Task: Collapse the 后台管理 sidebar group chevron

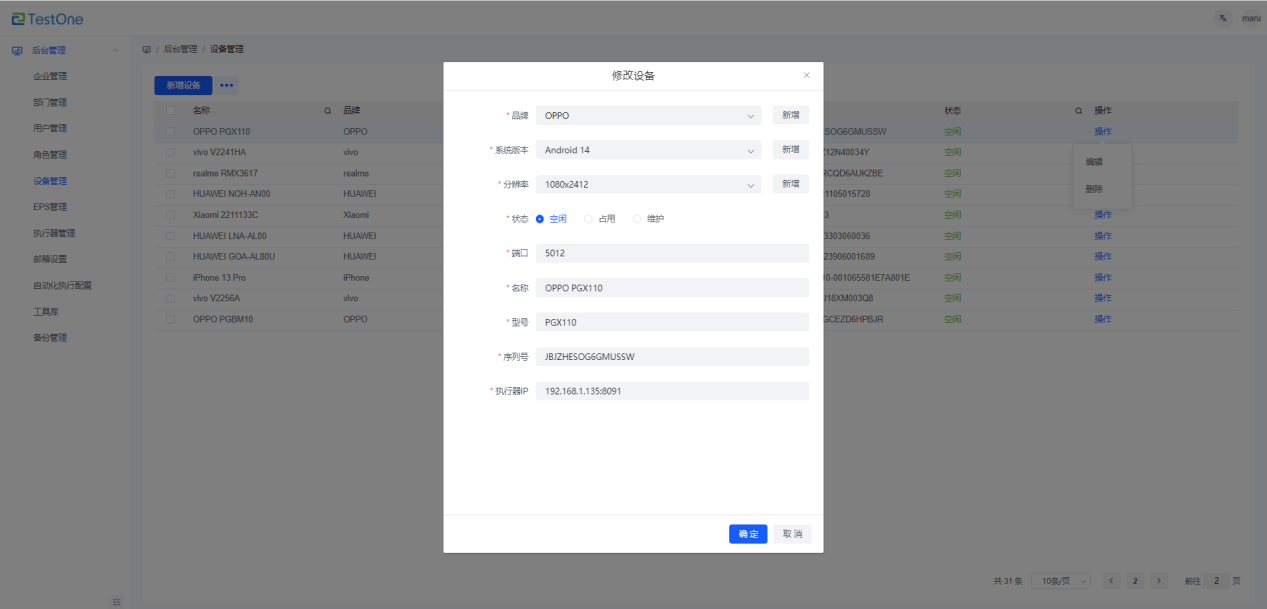Action: [x=115, y=50]
